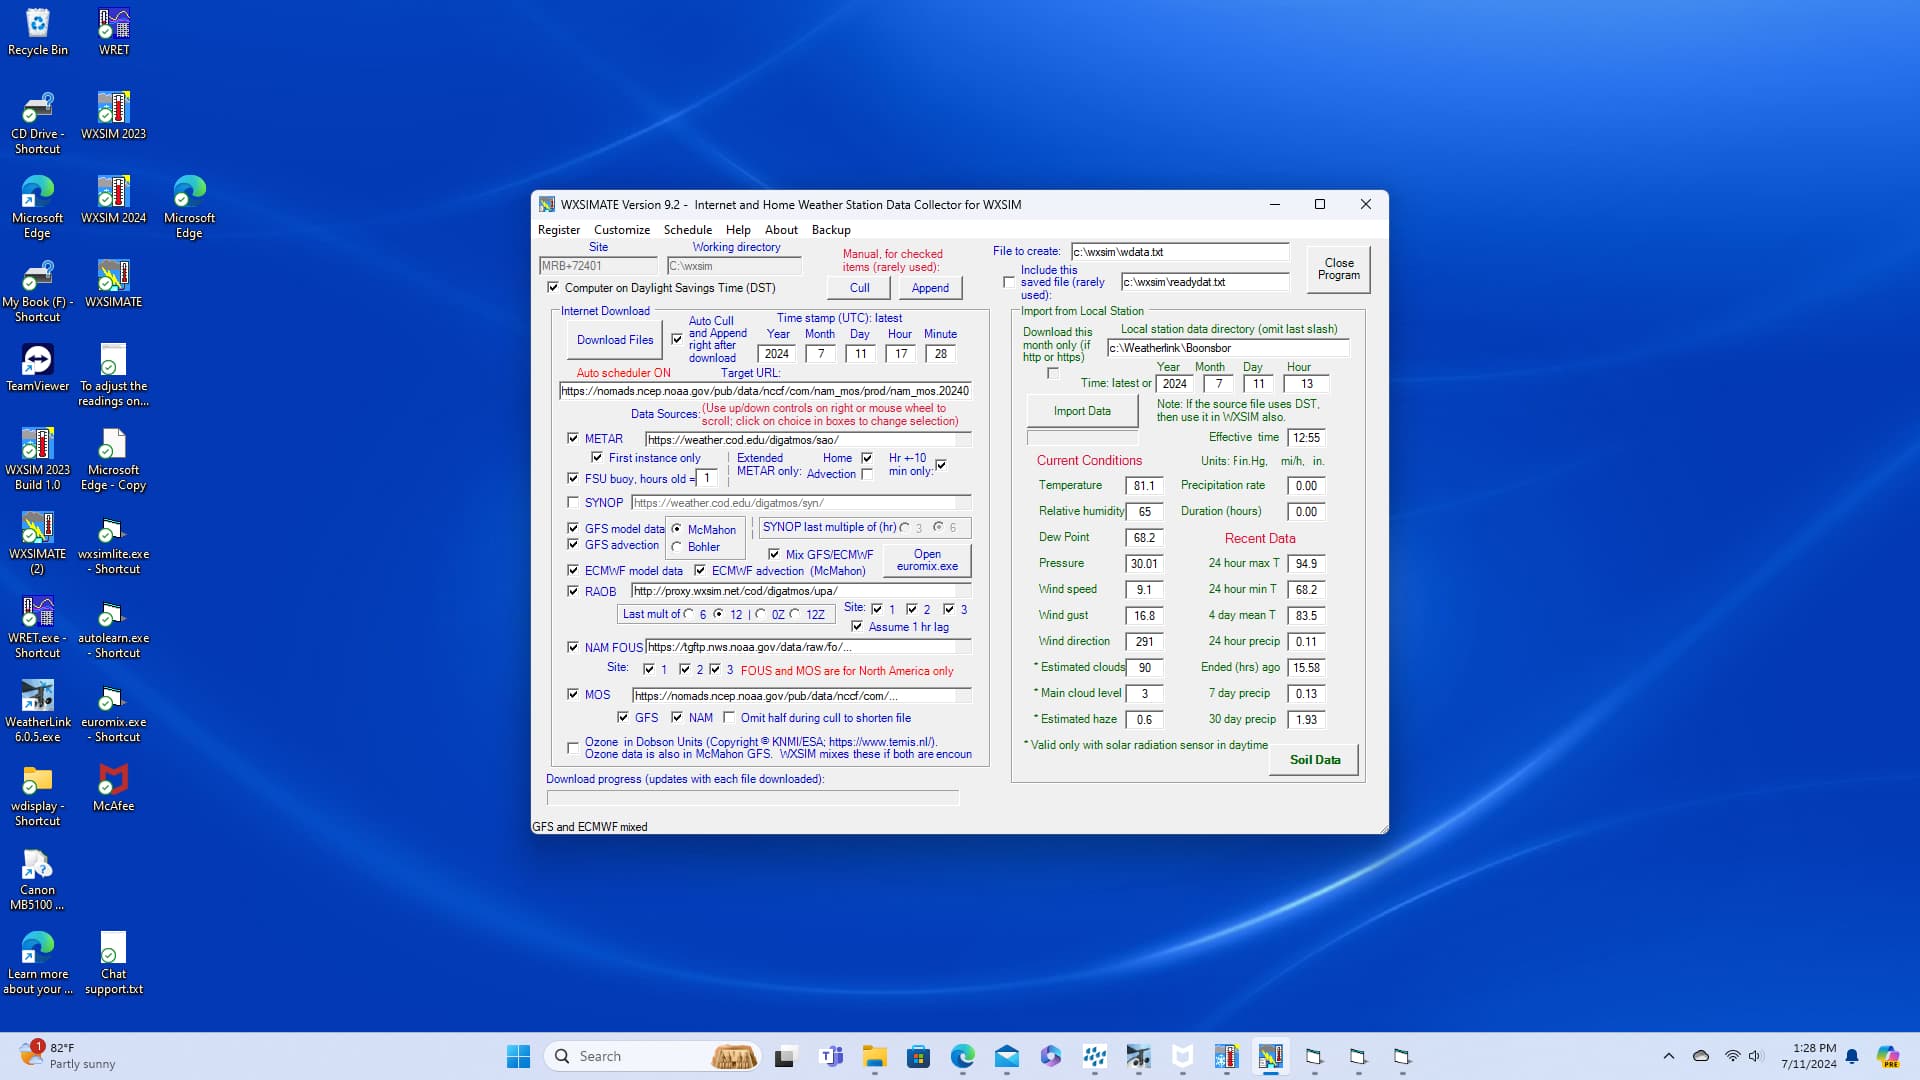Click Windows Start button in taskbar
This screenshot has height=1080, width=1920.
518,1056
